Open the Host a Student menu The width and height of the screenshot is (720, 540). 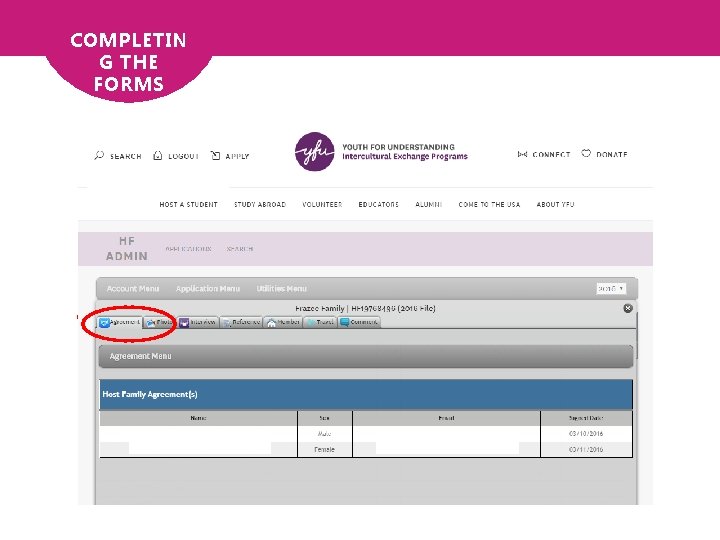[188, 204]
